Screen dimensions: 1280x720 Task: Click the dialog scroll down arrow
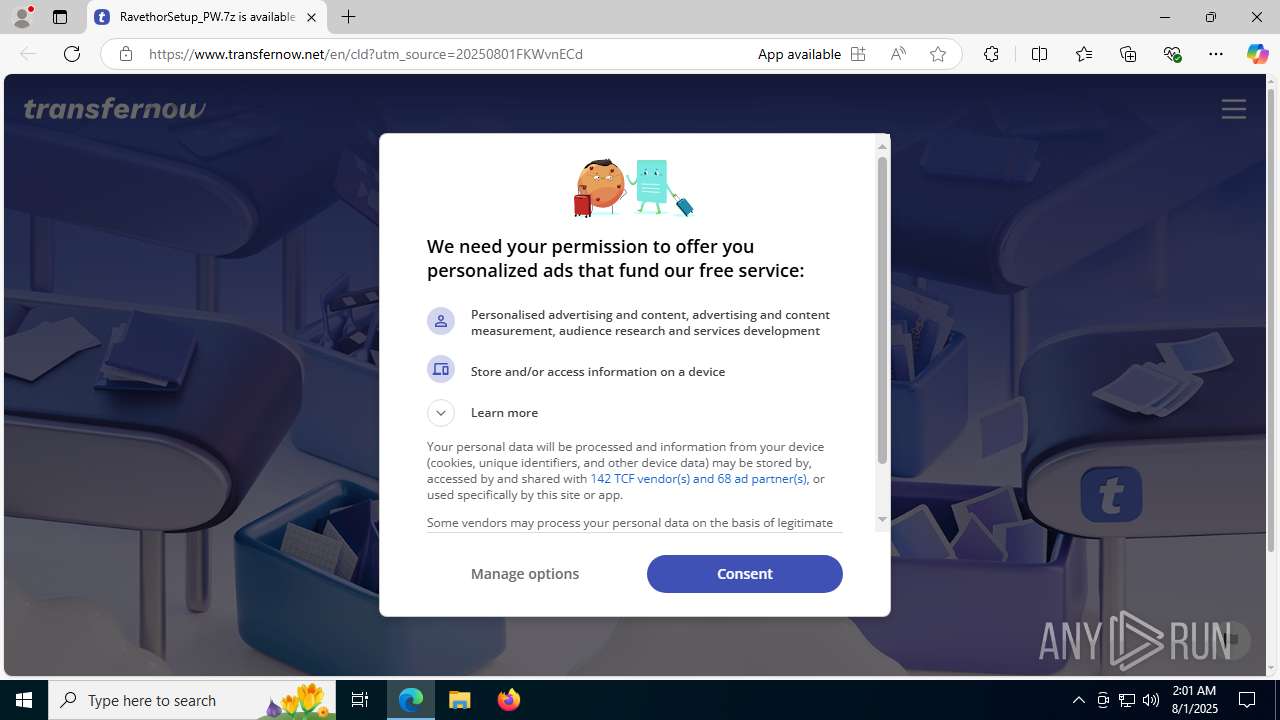[882, 519]
